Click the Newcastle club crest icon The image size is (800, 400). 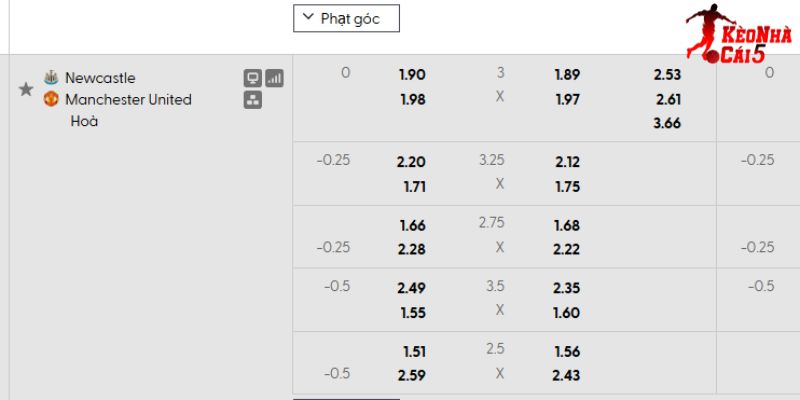coord(51,77)
